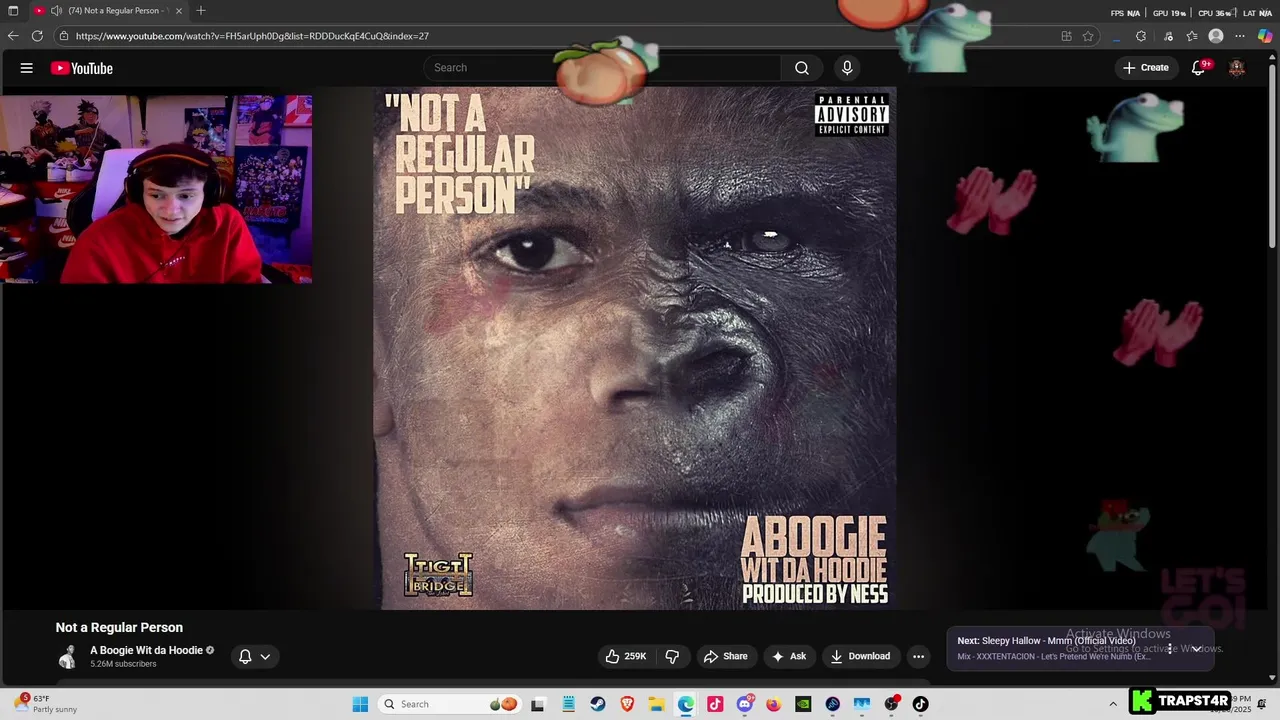Viewport: 1280px width, 720px height.
Task: Close the Not a Regular Person tab
Action: point(179,11)
